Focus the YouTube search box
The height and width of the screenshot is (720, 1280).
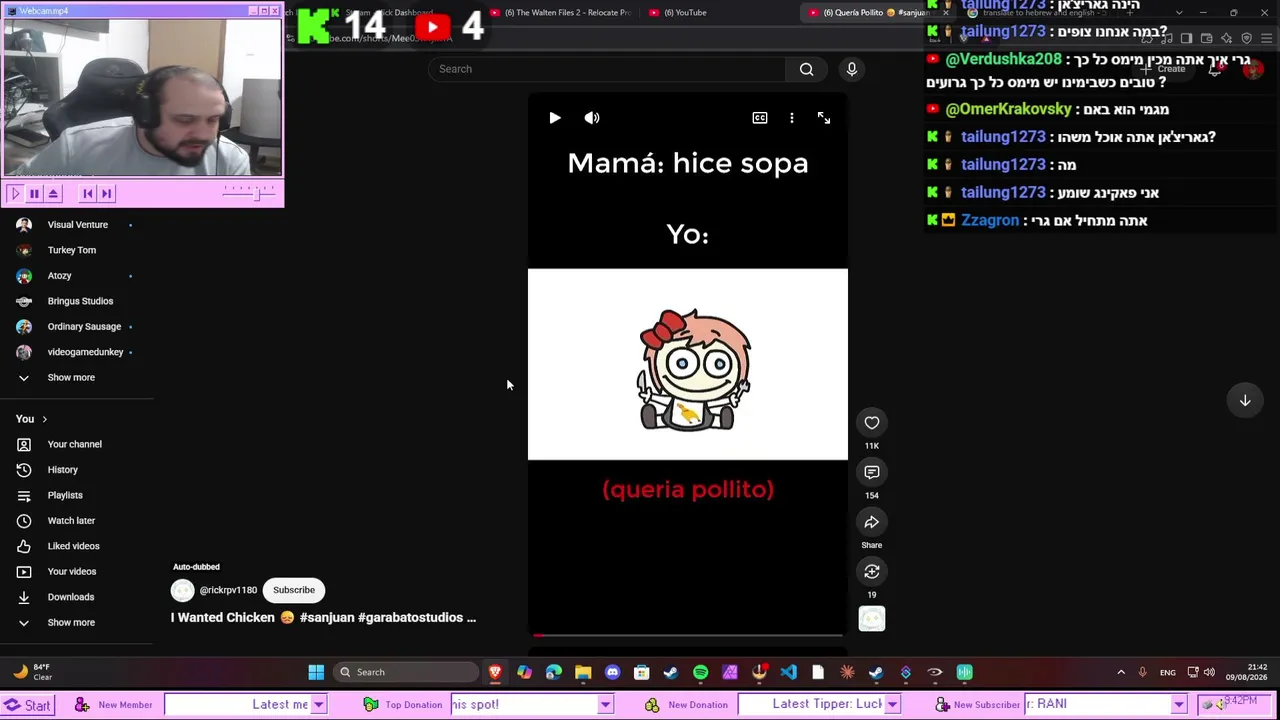click(x=607, y=69)
